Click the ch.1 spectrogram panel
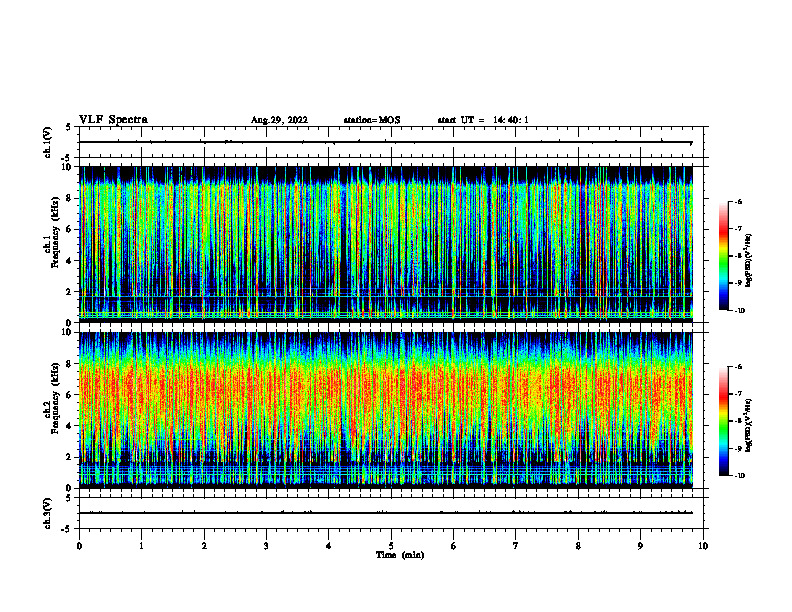This screenshot has width=792, height=612. pos(386,244)
